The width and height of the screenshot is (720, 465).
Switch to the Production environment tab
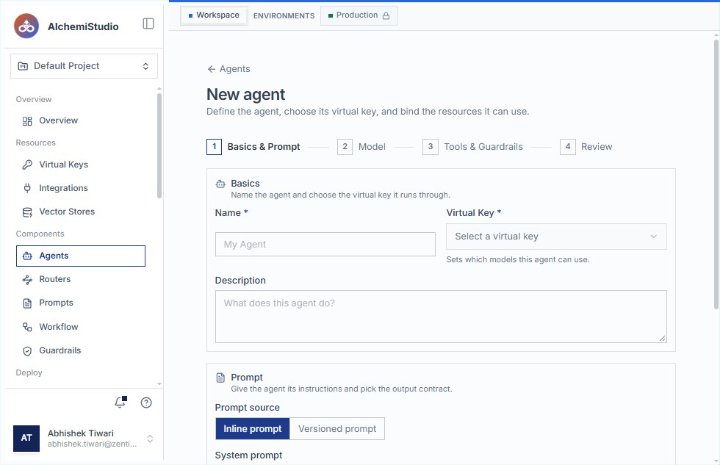click(359, 15)
